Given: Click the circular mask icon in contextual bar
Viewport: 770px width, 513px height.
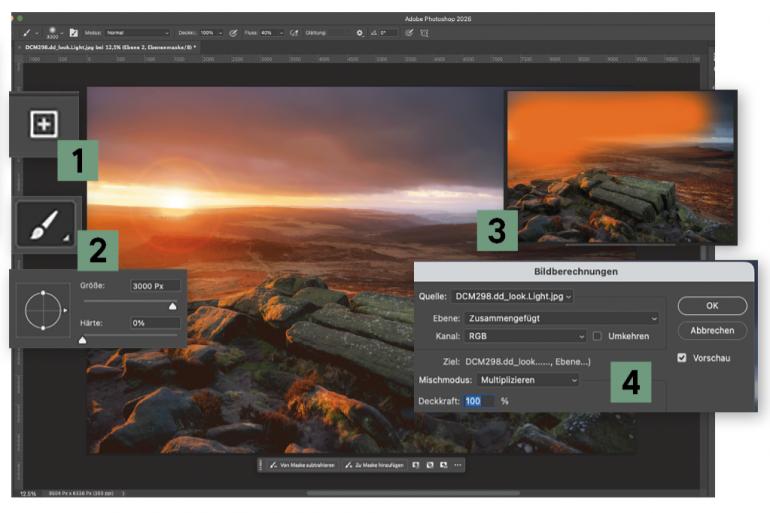Looking at the screenshot, I should coord(430,465).
